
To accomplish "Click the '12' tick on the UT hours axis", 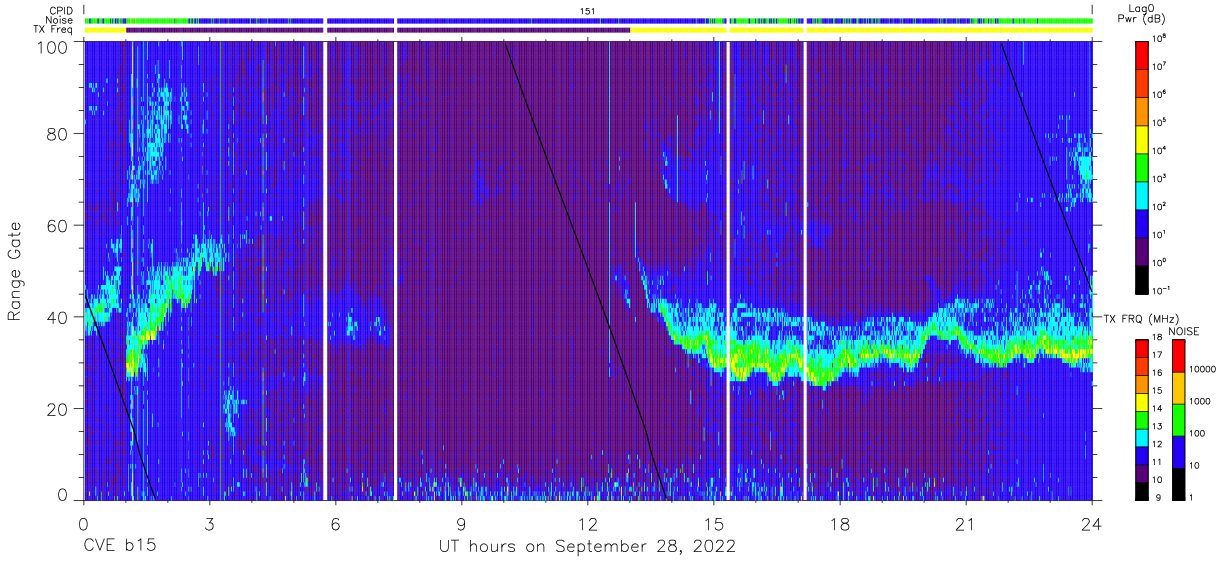I will pos(588,523).
